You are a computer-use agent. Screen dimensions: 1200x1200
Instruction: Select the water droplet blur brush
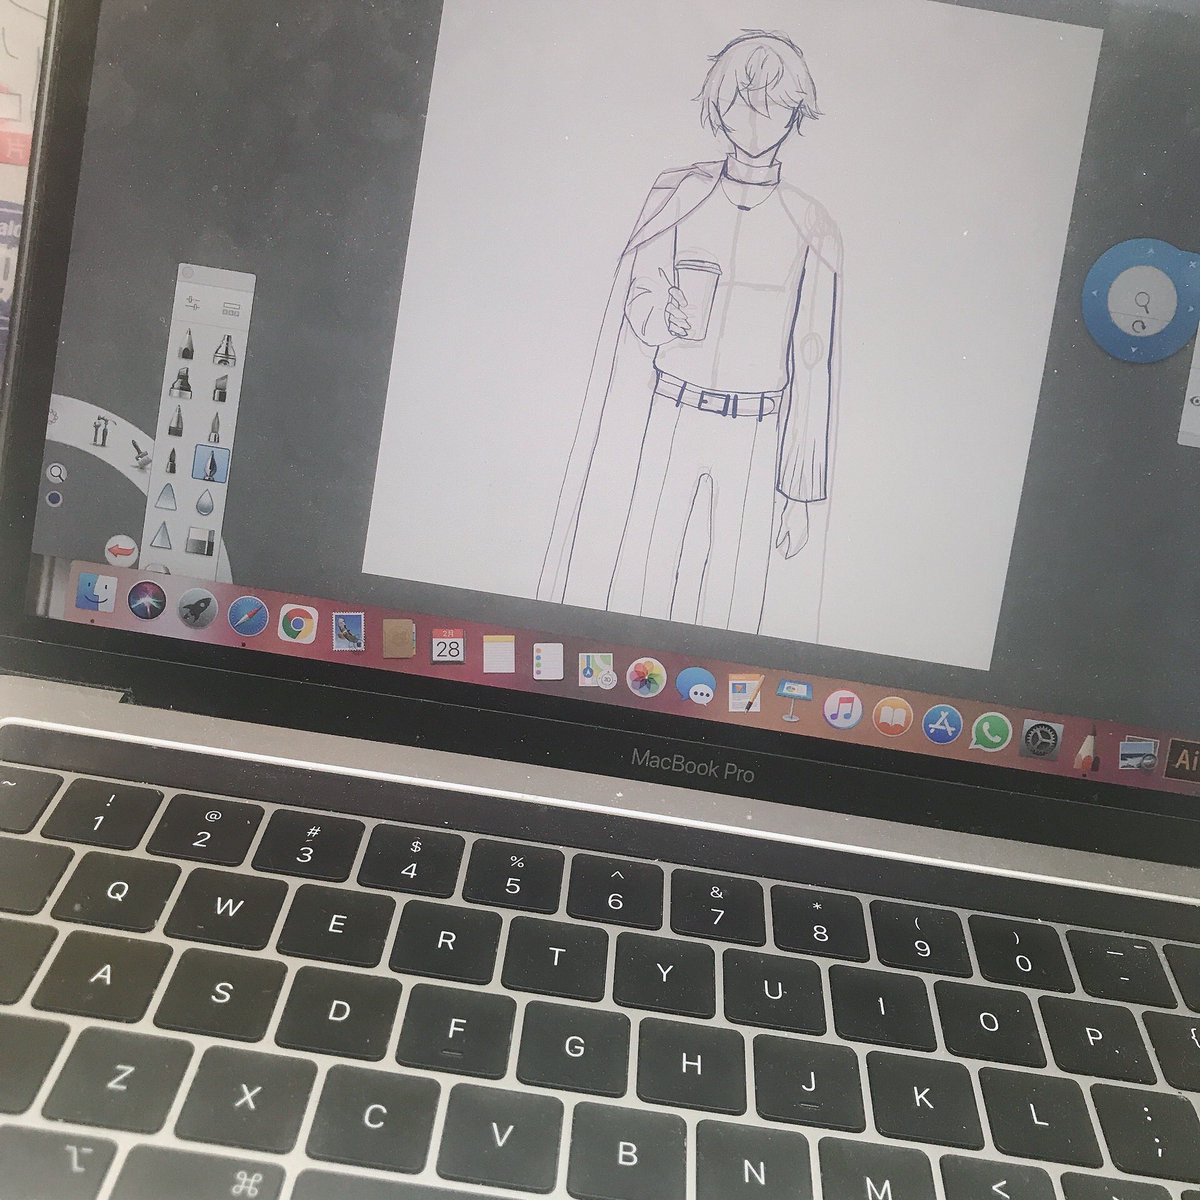coord(207,502)
